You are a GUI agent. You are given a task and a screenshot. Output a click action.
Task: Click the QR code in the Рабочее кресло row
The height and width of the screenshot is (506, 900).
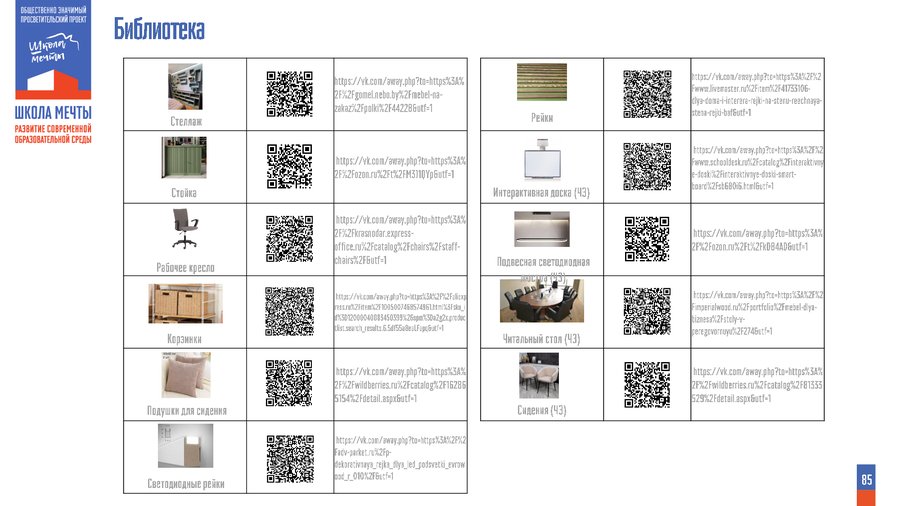pos(290,239)
